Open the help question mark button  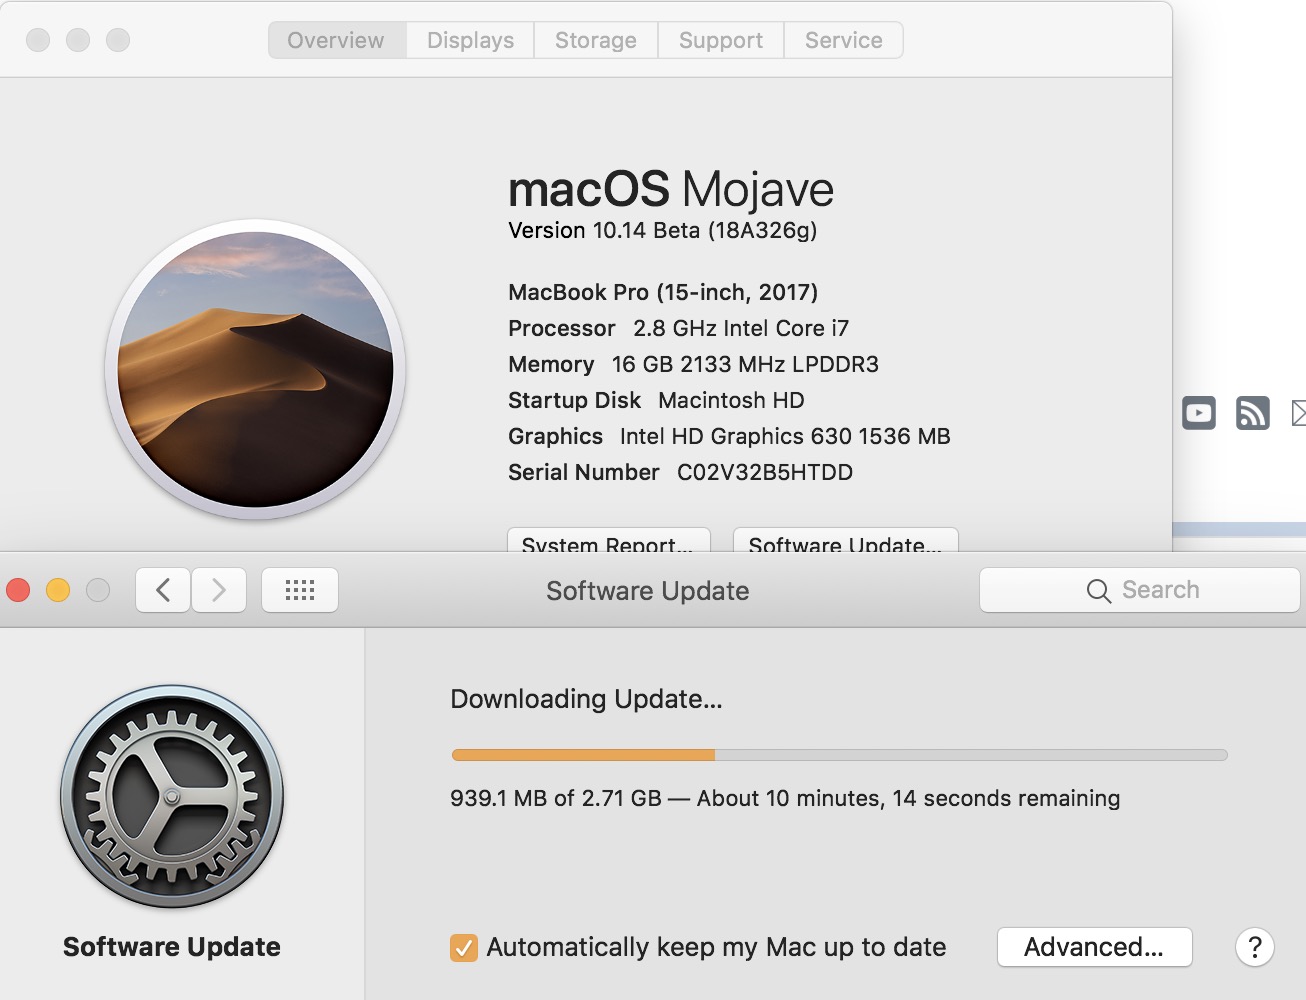tap(1255, 946)
